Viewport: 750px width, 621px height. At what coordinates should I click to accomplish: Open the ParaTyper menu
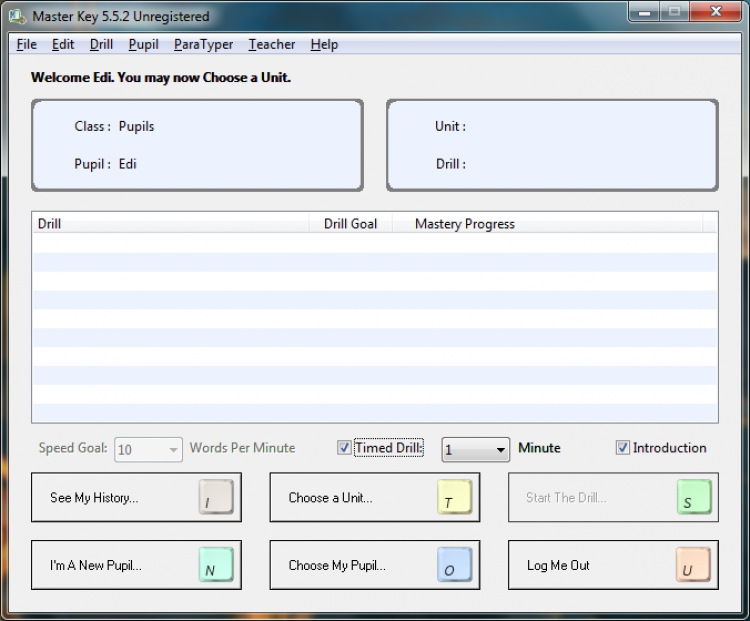click(203, 44)
